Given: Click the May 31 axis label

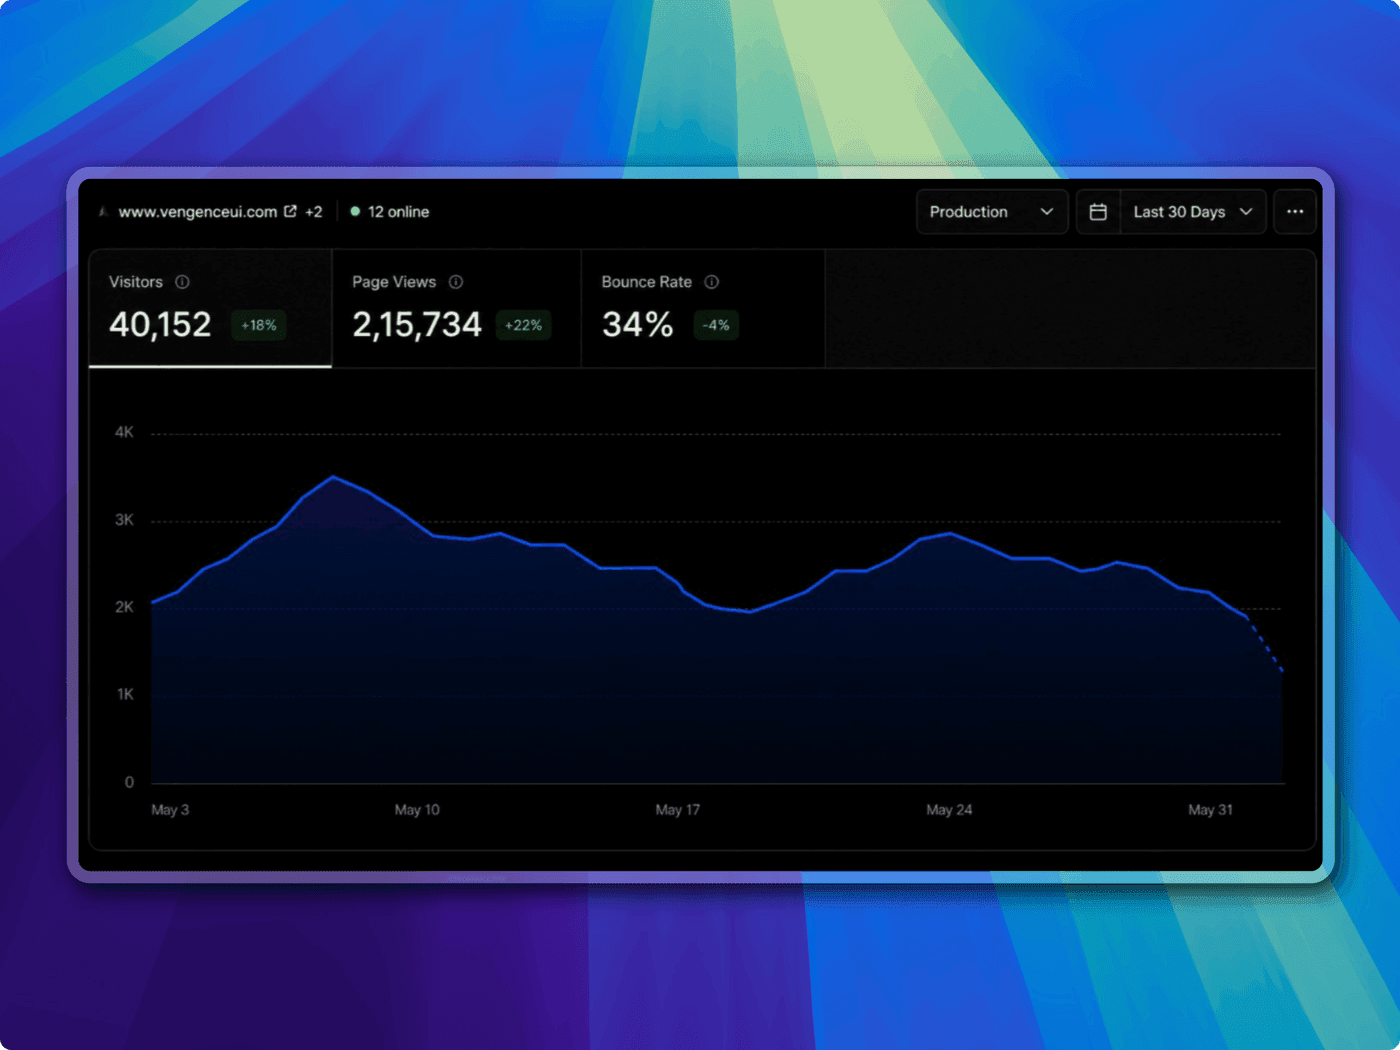Looking at the screenshot, I should point(1210,810).
